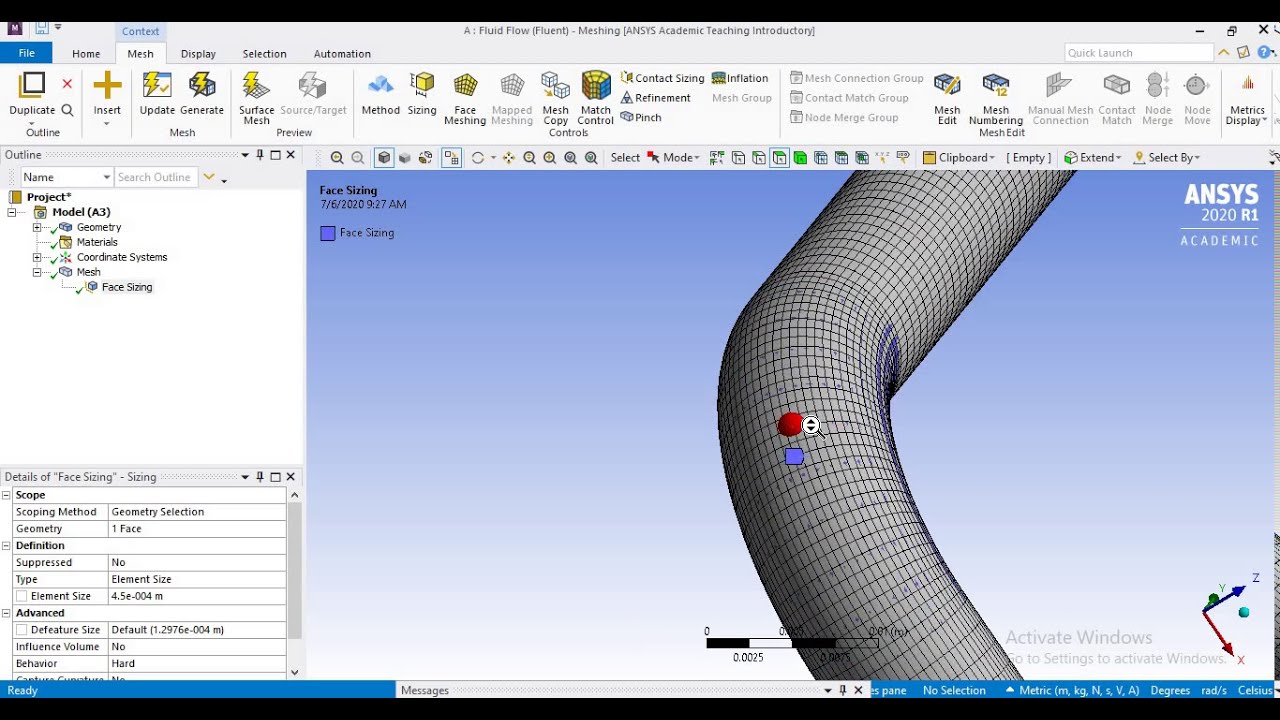
Task: Toggle the label display icon in toolbar
Action: pyautogui.click(x=904, y=158)
